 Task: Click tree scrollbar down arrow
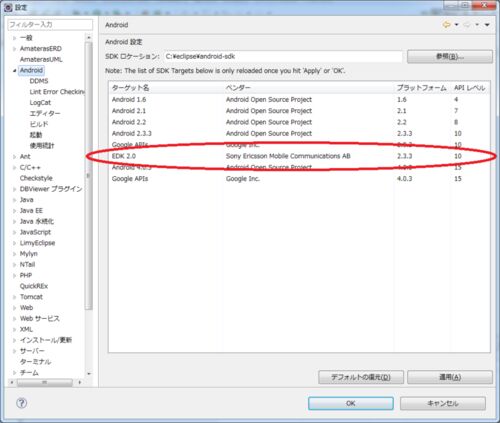pyautogui.click(x=89, y=374)
